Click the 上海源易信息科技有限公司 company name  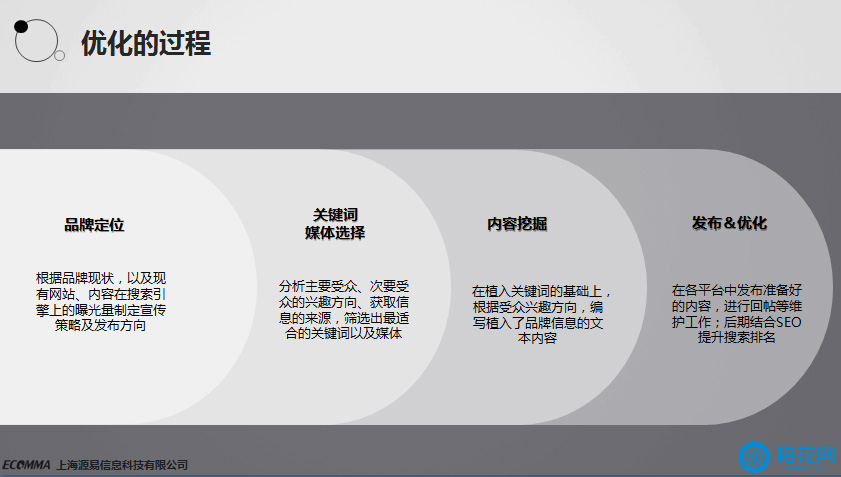click(123, 465)
